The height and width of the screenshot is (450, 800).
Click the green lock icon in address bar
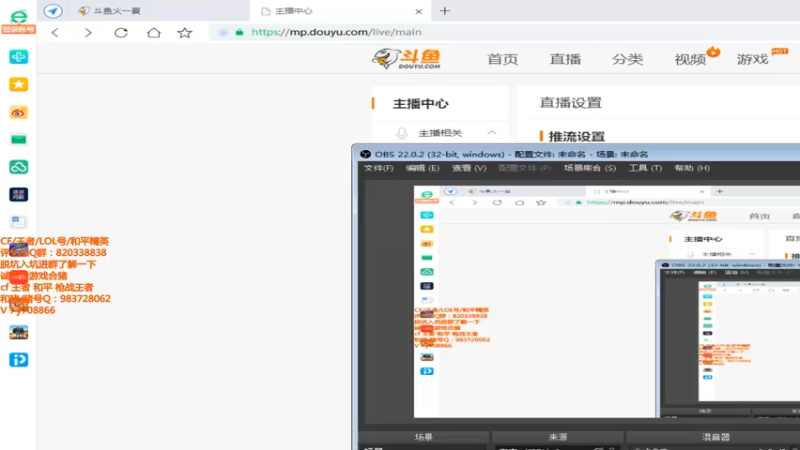pos(239,32)
